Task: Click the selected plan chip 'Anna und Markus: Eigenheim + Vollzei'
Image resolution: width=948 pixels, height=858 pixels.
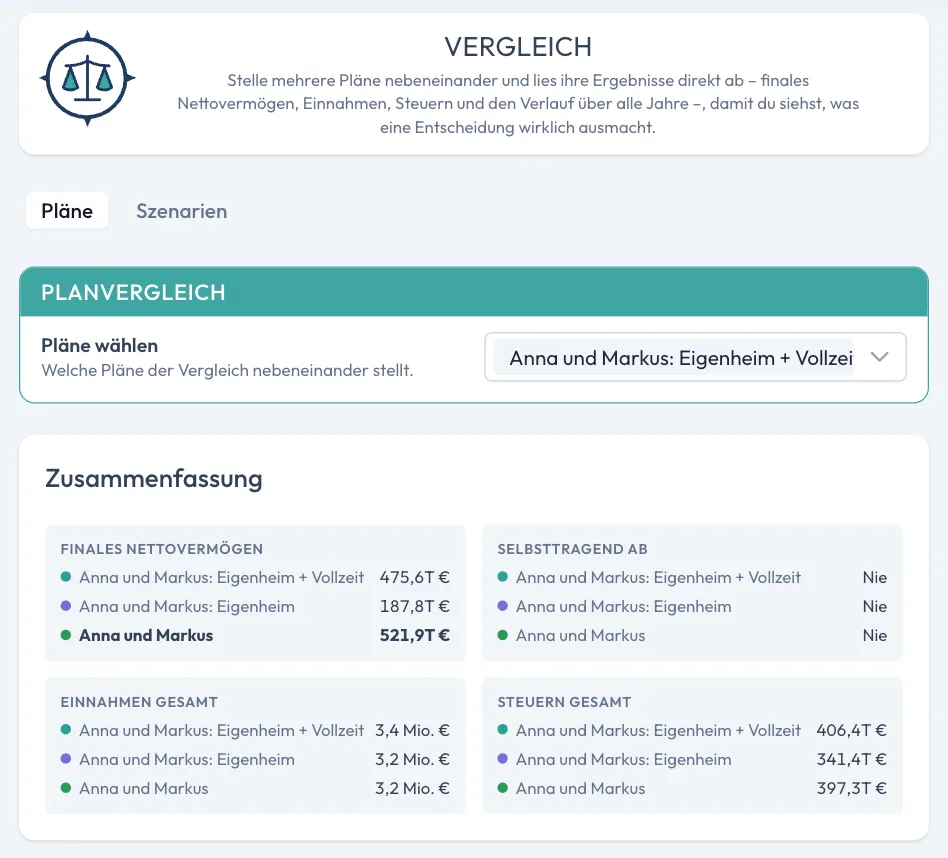Action: 674,357
